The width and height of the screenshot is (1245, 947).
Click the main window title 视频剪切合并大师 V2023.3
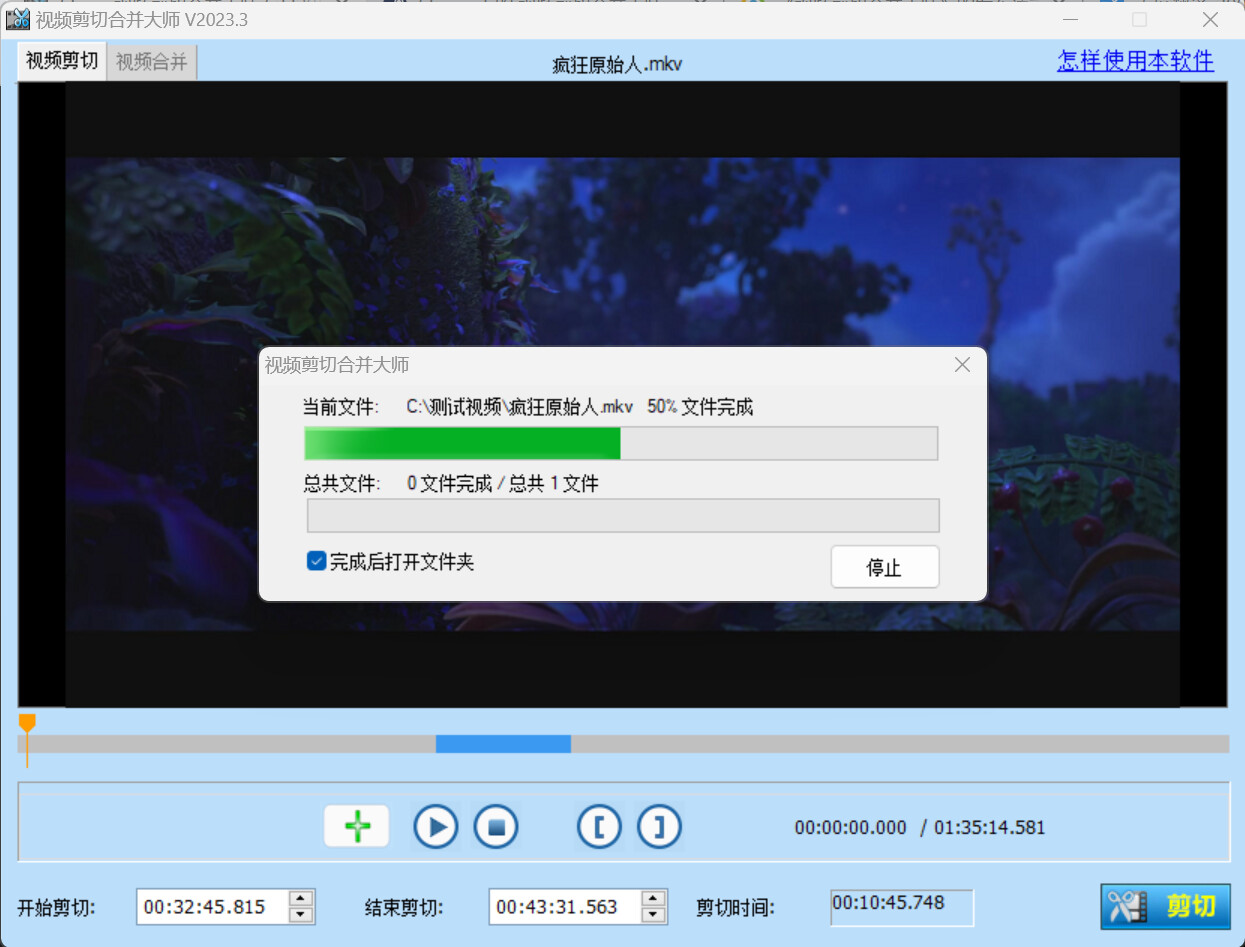click(142, 20)
